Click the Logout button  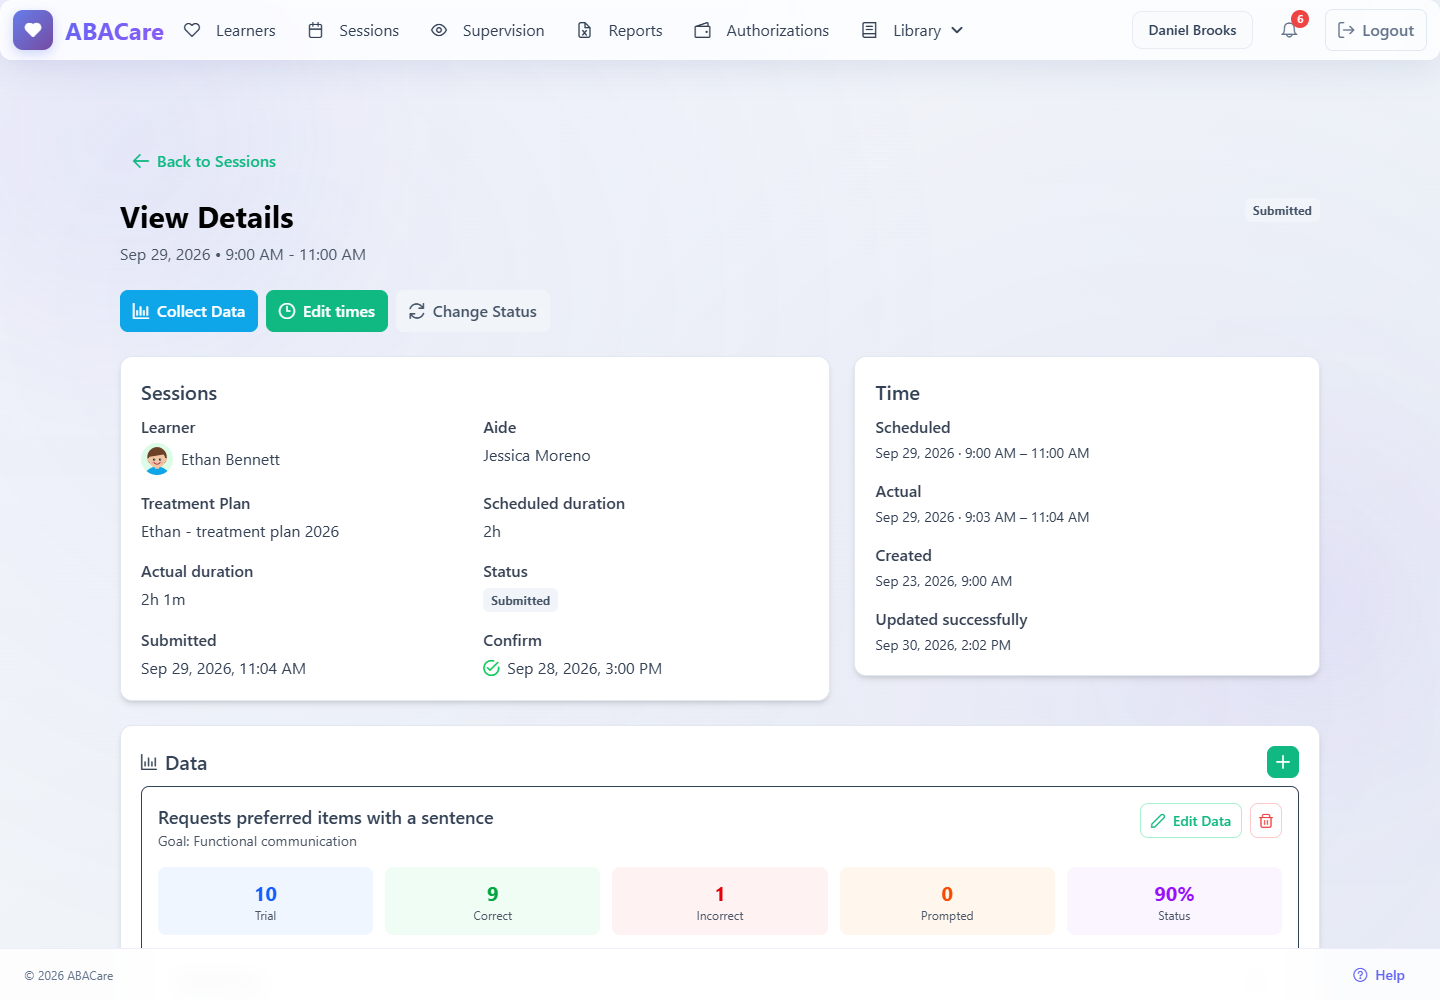tap(1376, 30)
